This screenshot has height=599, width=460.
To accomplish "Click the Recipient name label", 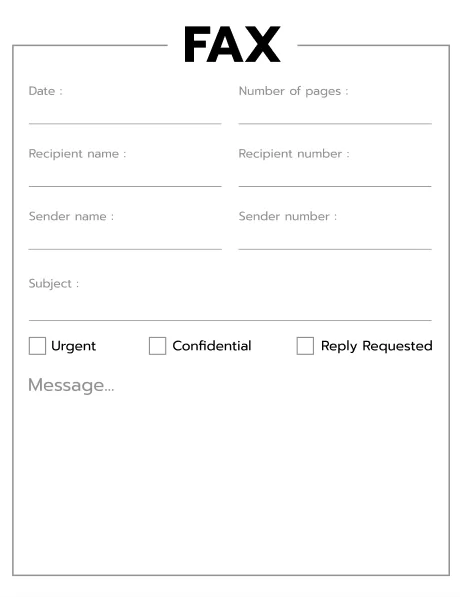I will coord(77,154).
